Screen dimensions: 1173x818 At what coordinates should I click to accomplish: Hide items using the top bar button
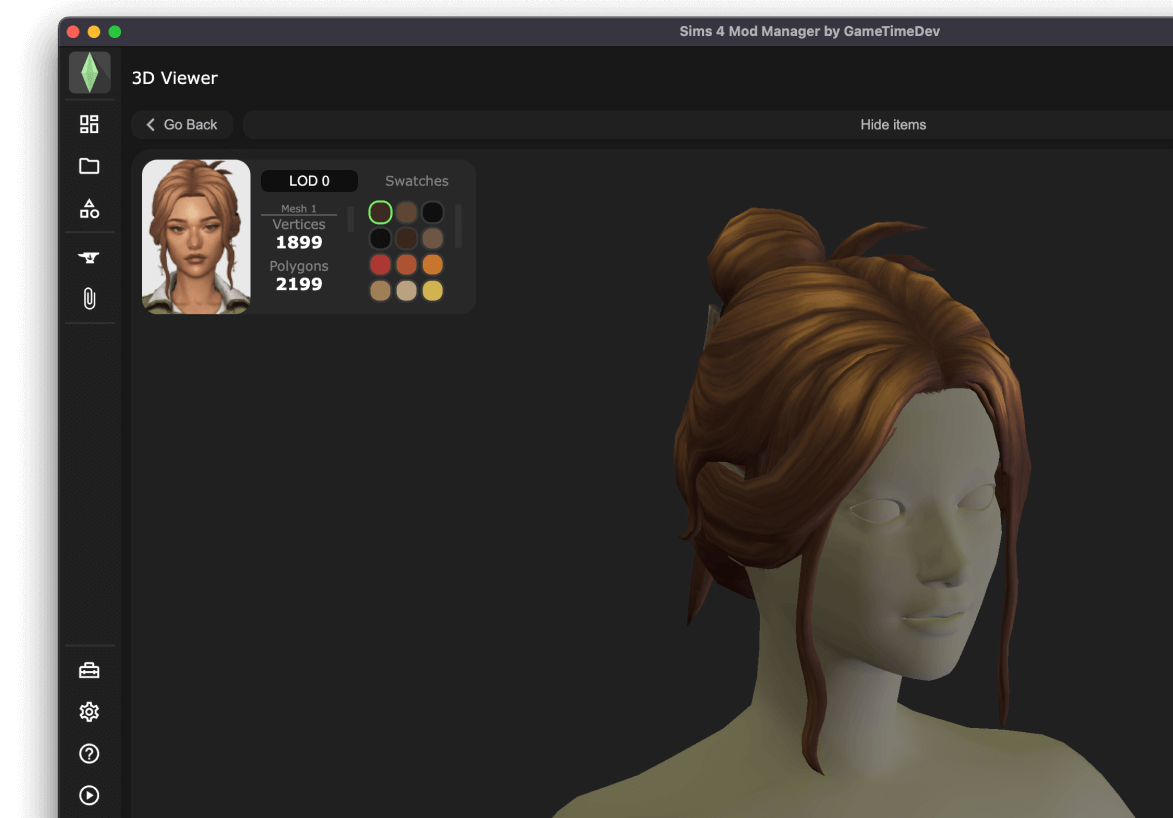coord(893,124)
